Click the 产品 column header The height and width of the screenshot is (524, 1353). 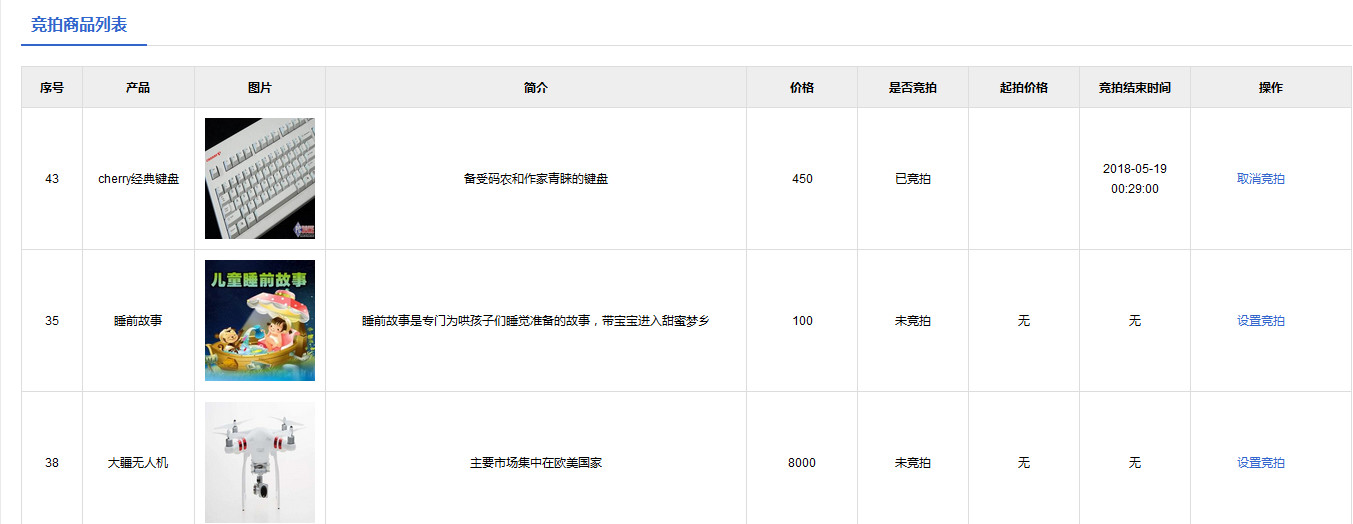(x=138, y=87)
